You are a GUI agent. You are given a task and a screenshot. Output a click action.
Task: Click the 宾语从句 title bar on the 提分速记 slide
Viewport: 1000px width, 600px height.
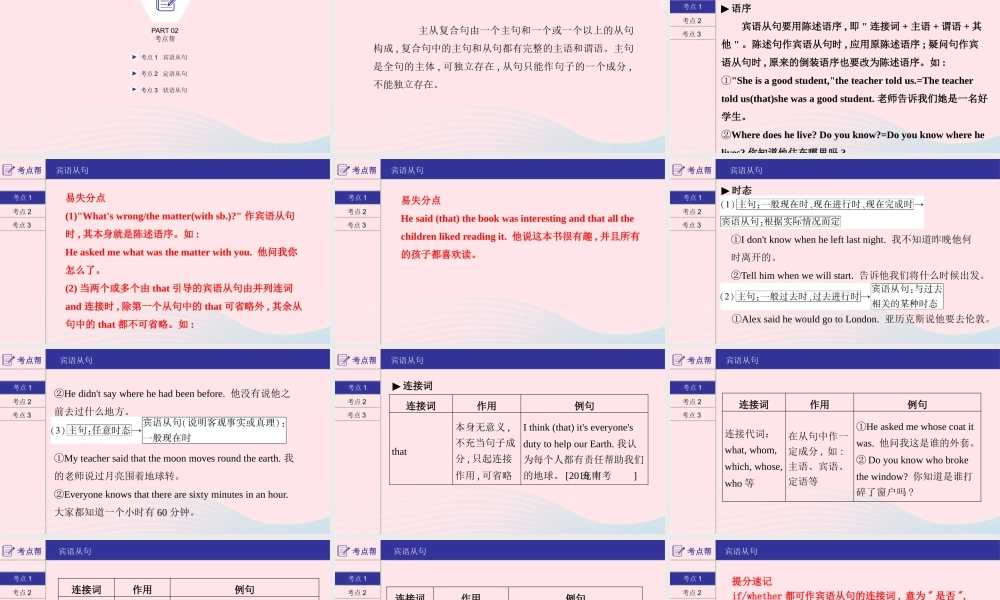tap(858, 551)
